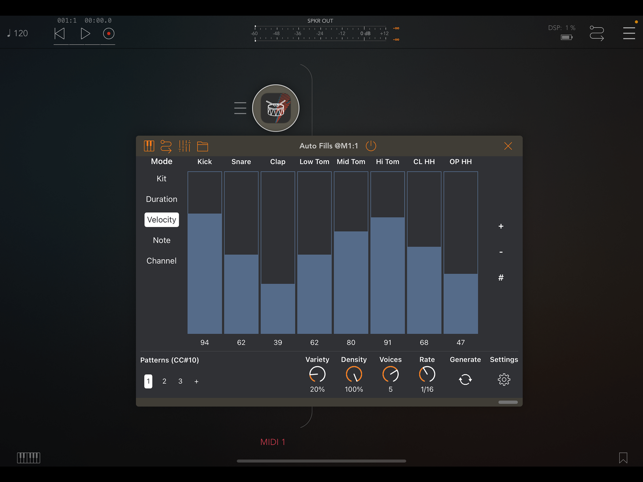Open the keyboard view icon in plugin header
The height and width of the screenshot is (482, 643).
149,146
